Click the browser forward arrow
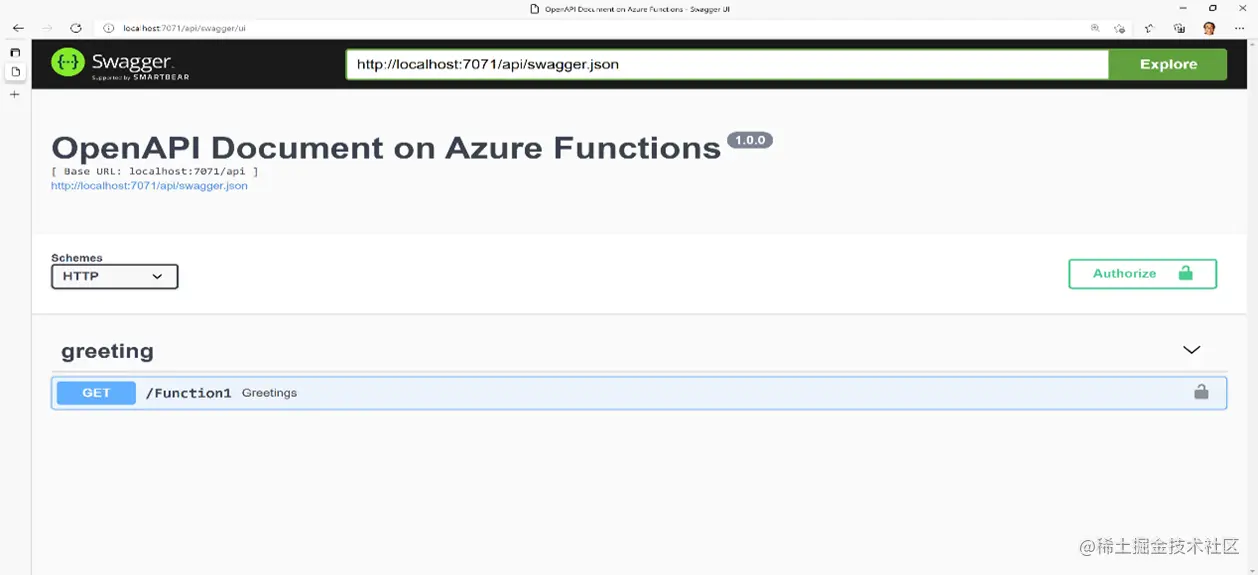The height and width of the screenshot is (575, 1258). (46, 28)
